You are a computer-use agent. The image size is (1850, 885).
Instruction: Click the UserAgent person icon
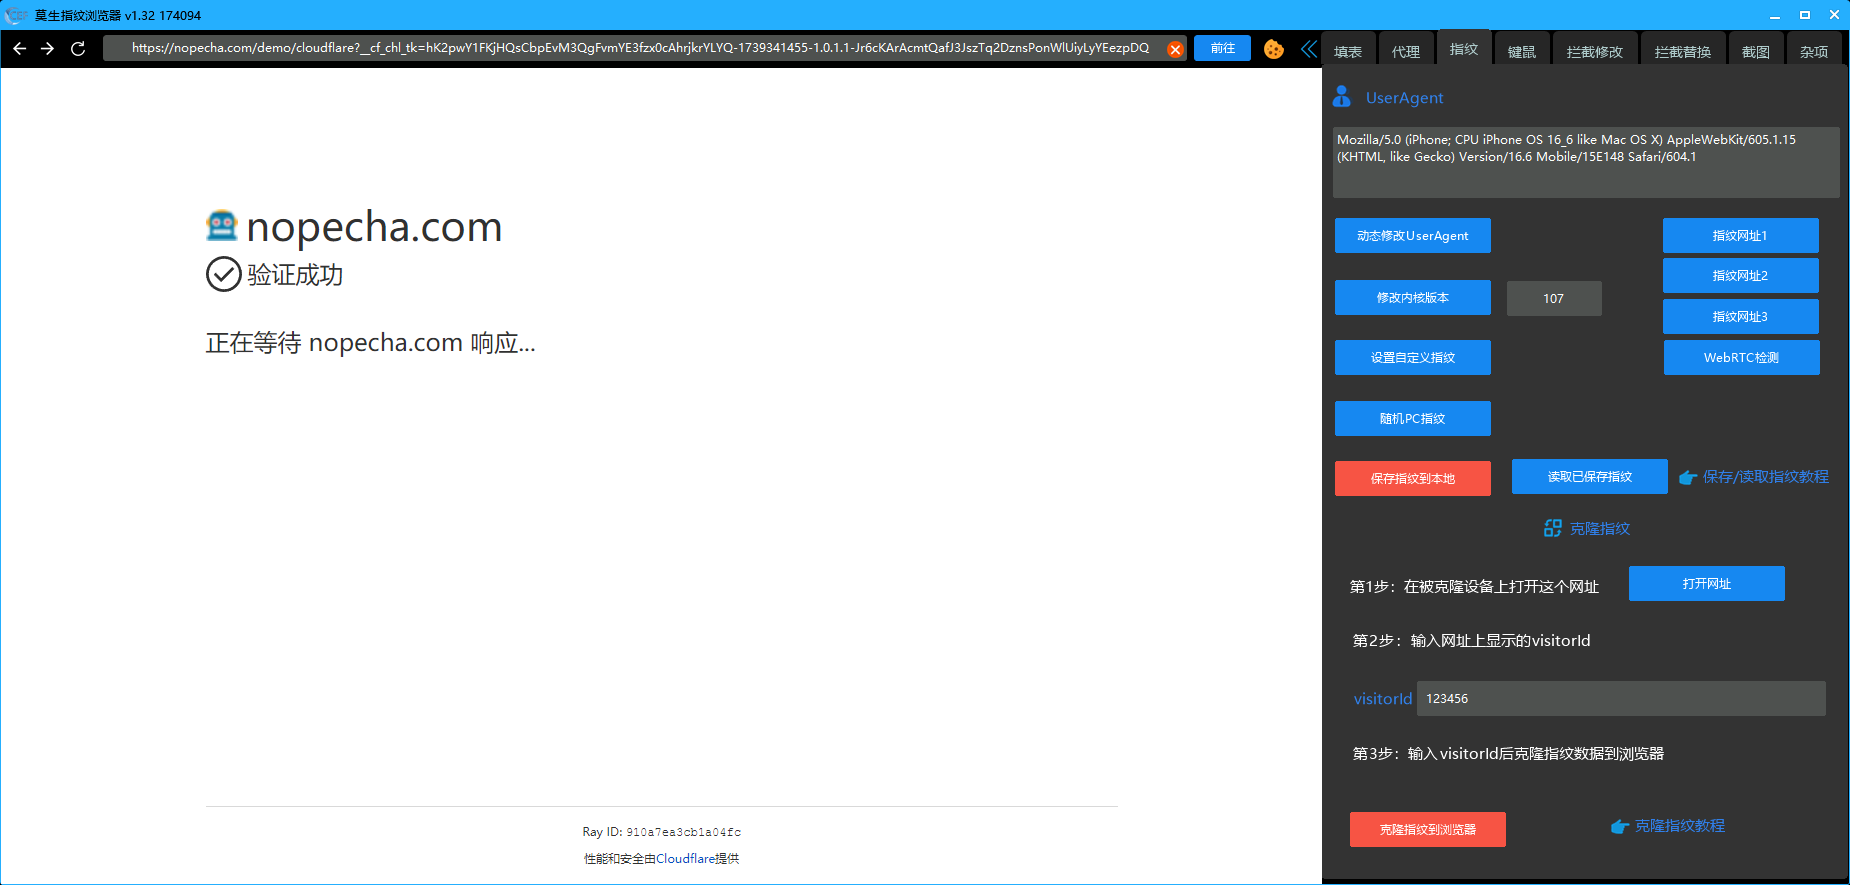tap(1342, 97)
